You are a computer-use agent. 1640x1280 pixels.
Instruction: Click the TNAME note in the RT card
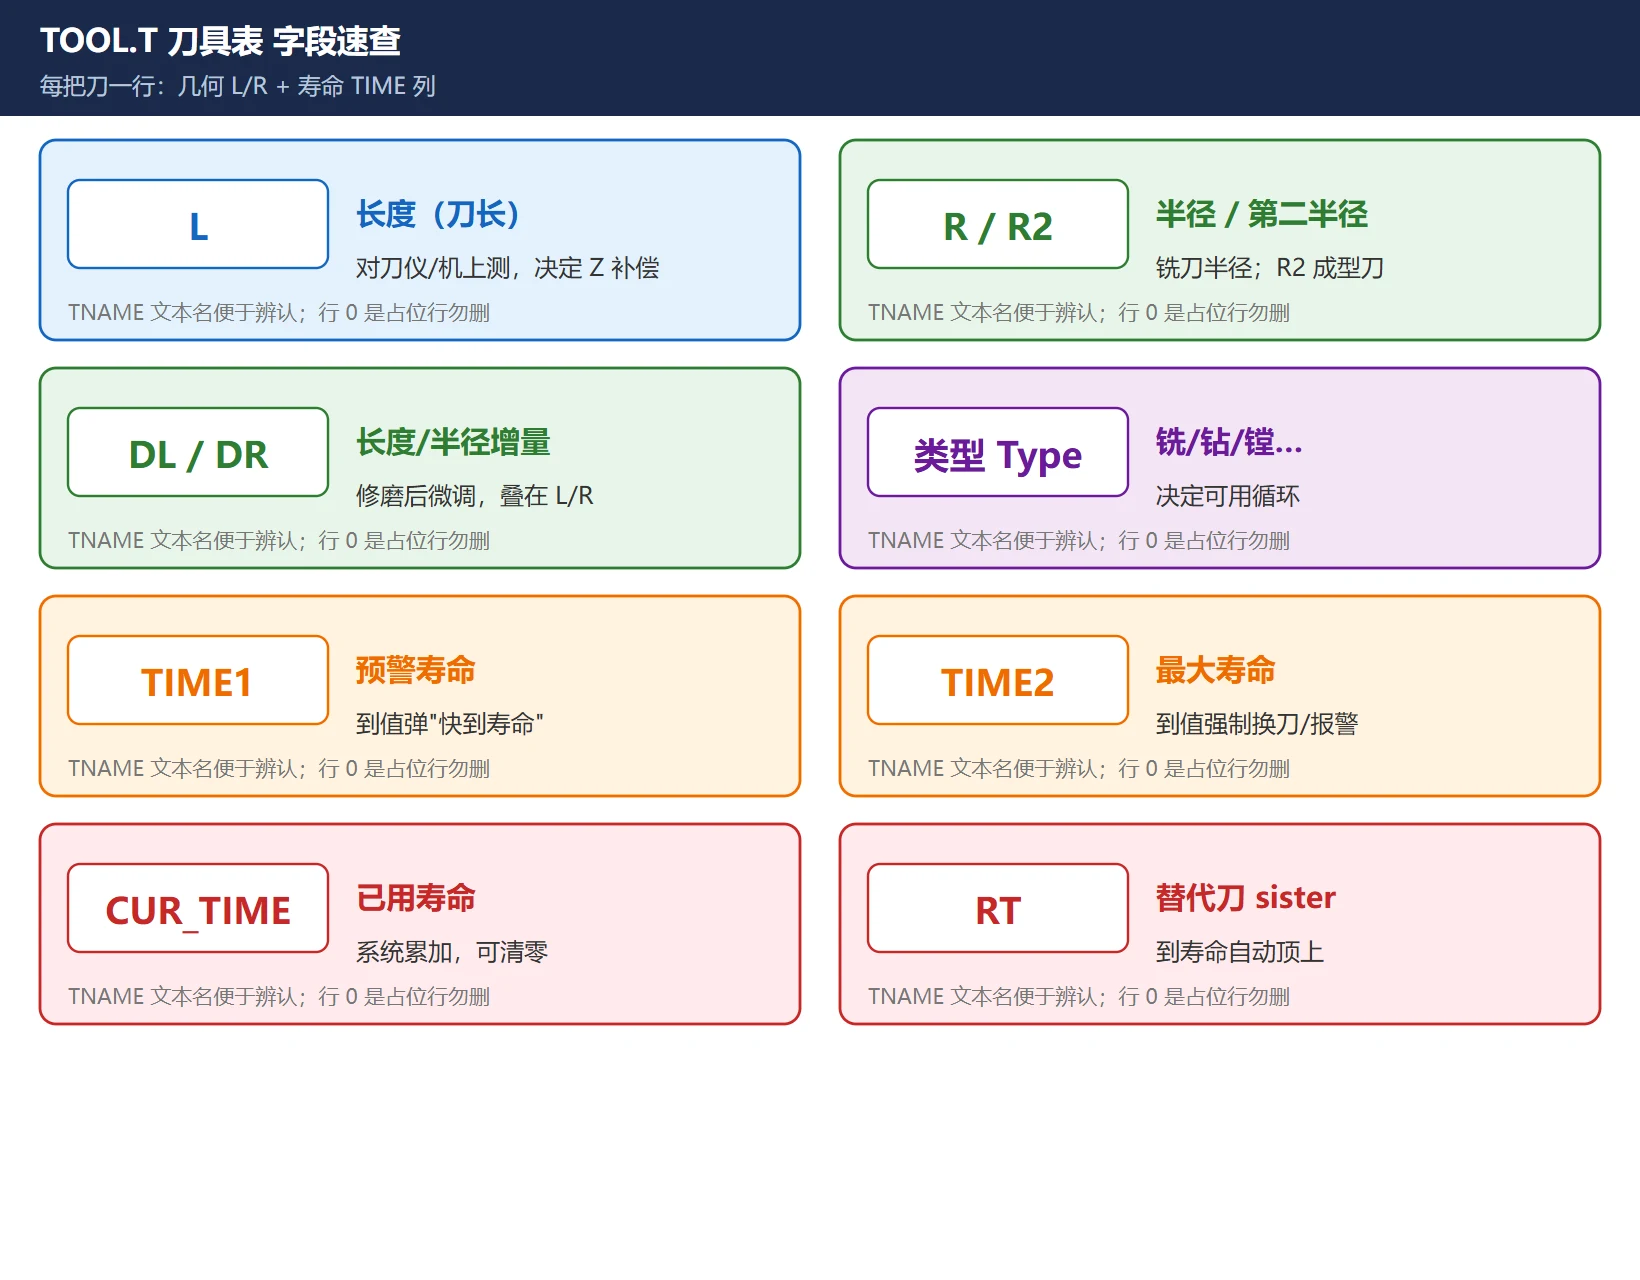coord(1079,997)
